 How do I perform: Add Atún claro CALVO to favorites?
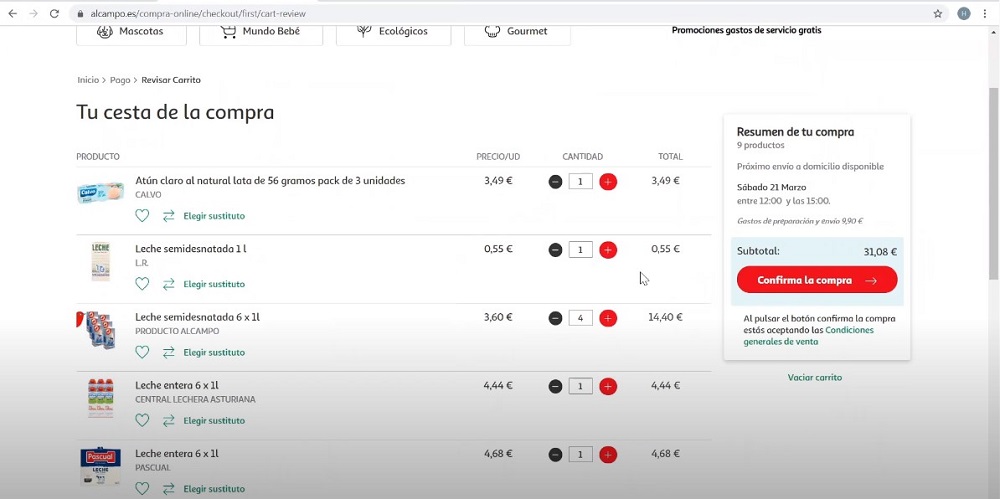pos(142,216)
